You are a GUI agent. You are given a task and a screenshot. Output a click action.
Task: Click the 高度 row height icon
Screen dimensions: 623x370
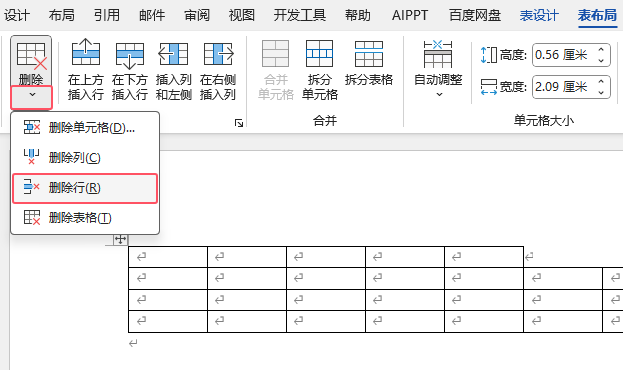(489, 55)
